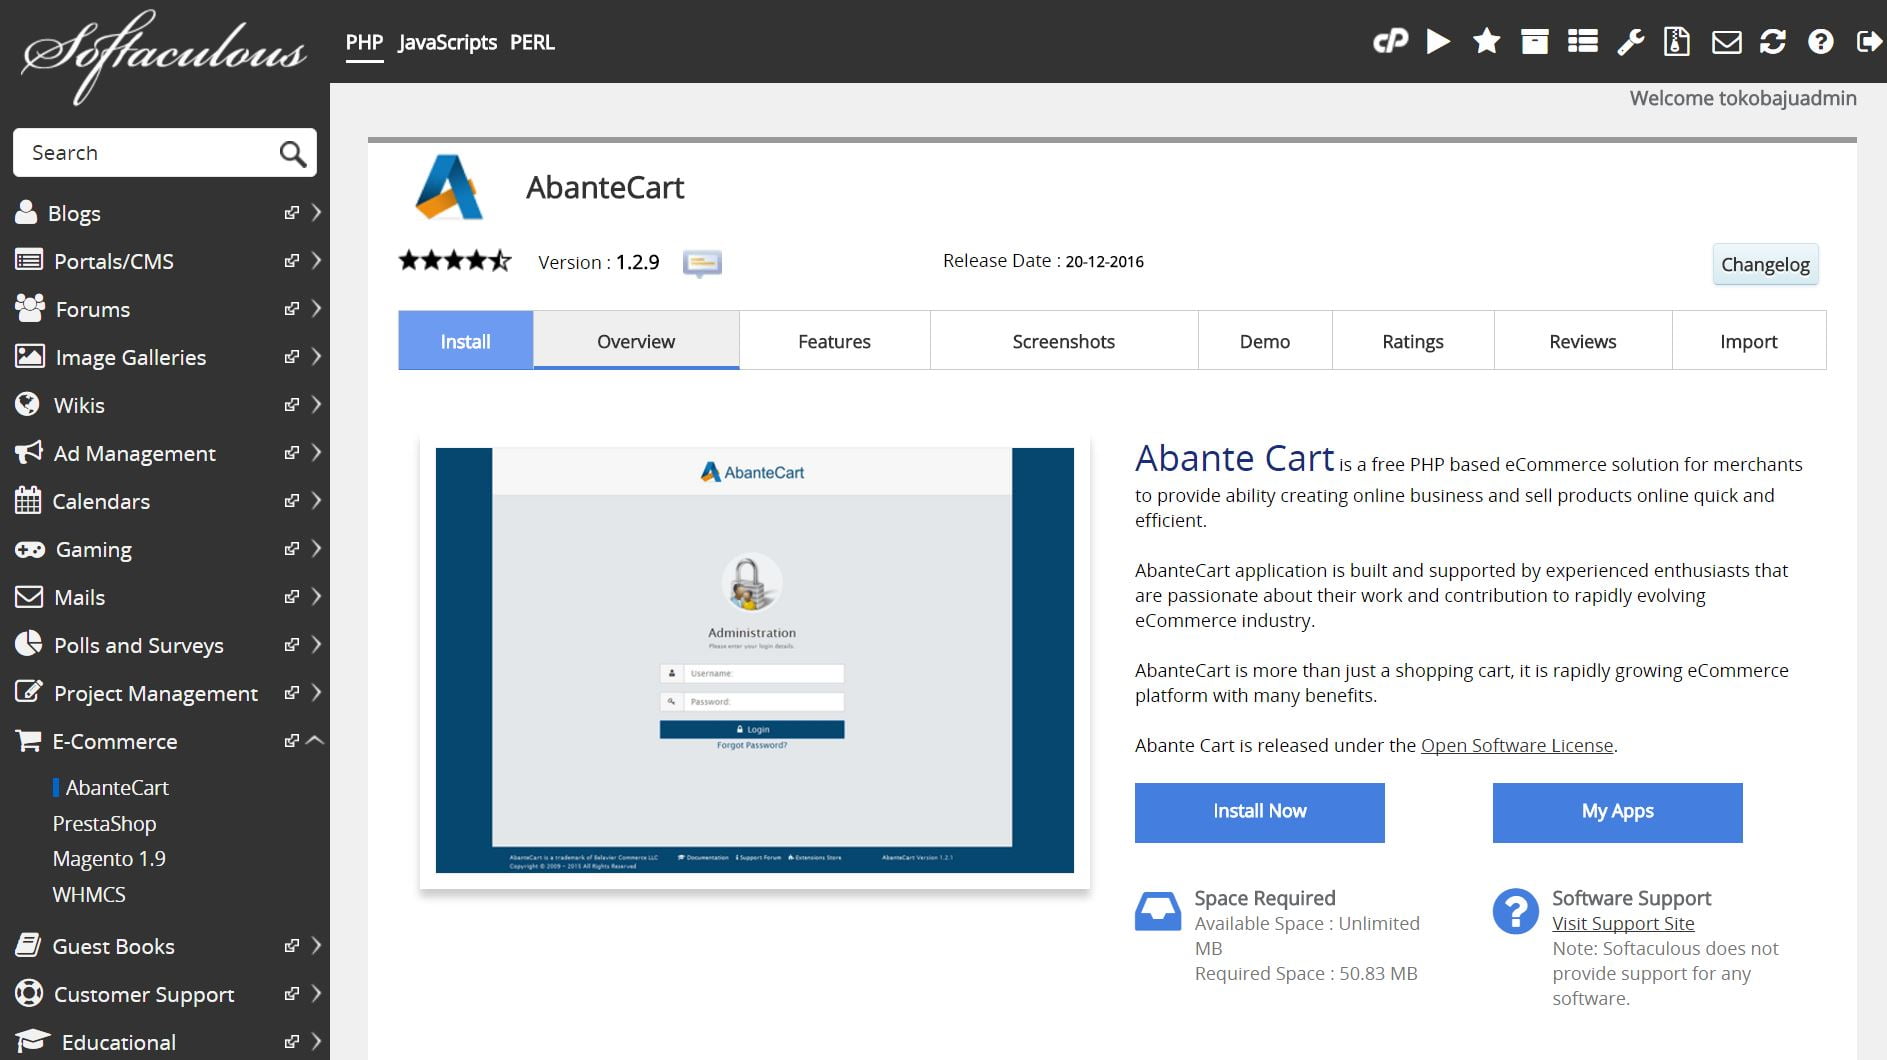Click the search magnifier icon
The height and width of the screenshot is (1060, 1887).
click(292, 153)
